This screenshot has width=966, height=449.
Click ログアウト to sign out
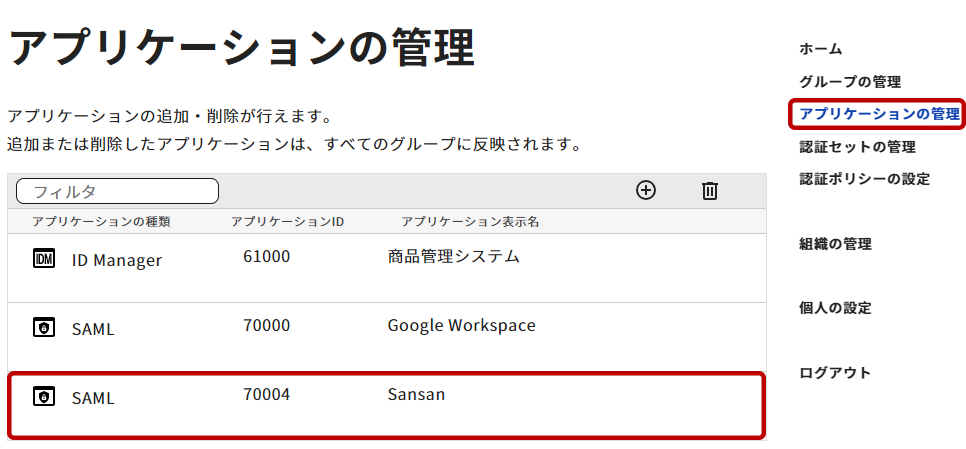(835, 373)
